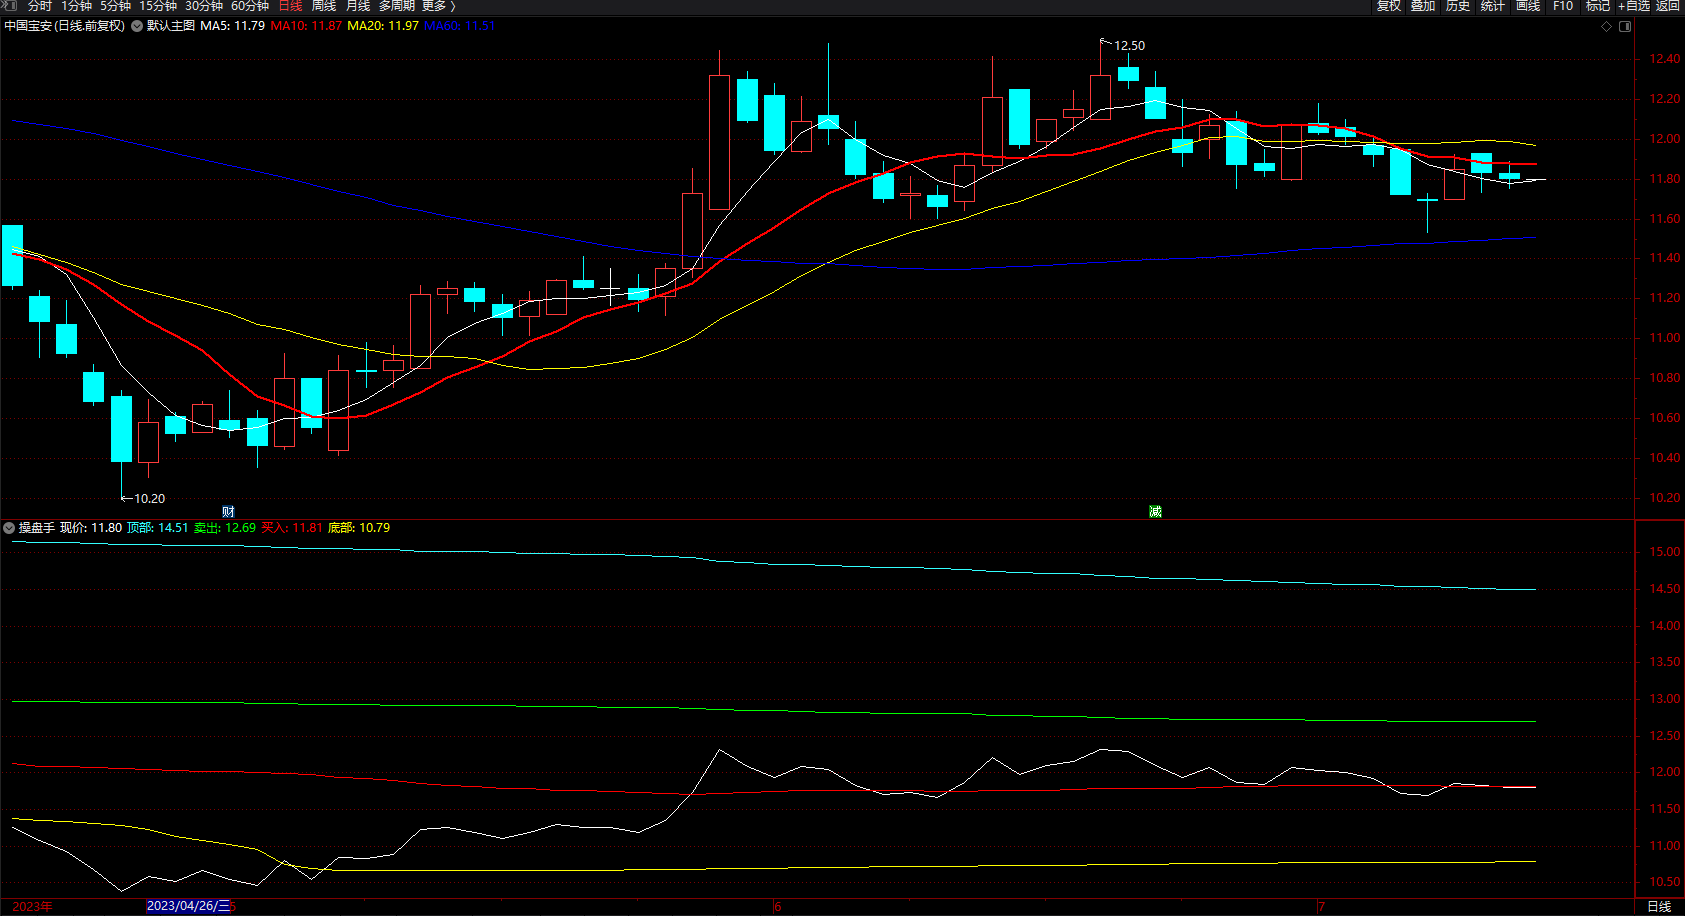
Task: Click the 买入: 11.81 readout
Action: coord(292,528)
